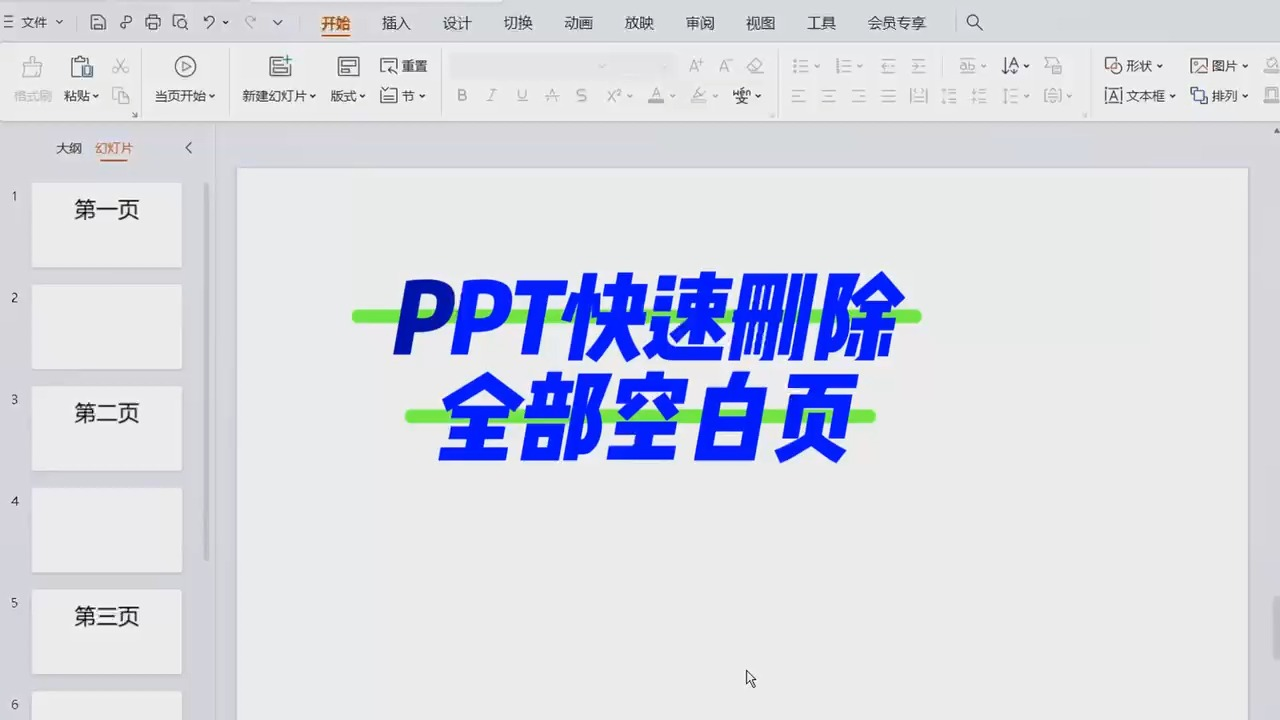Viewport: 1280px width, 720px height.
Task: Switch to the 大纲 outline panel tab
Action: [68, 148]
